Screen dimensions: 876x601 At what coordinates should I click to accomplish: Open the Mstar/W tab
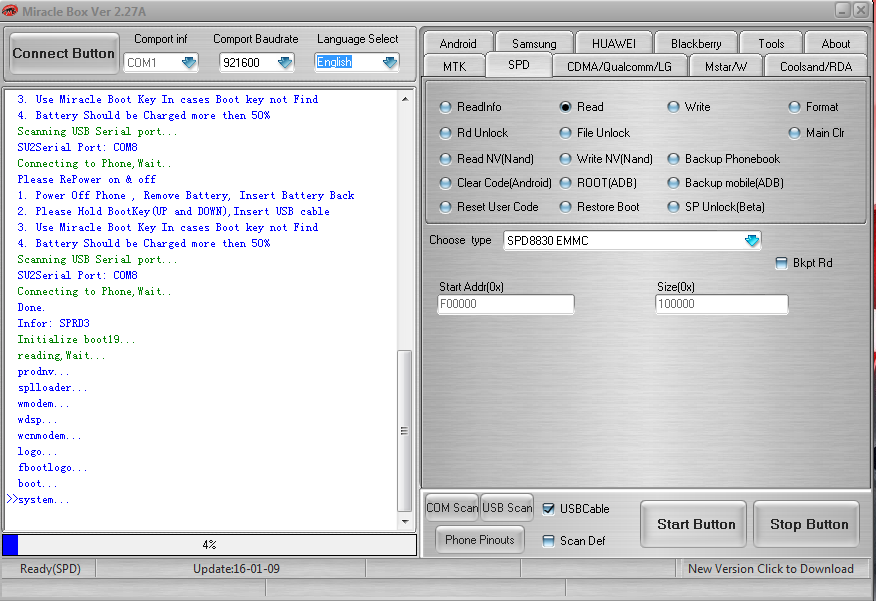[725, 66]
